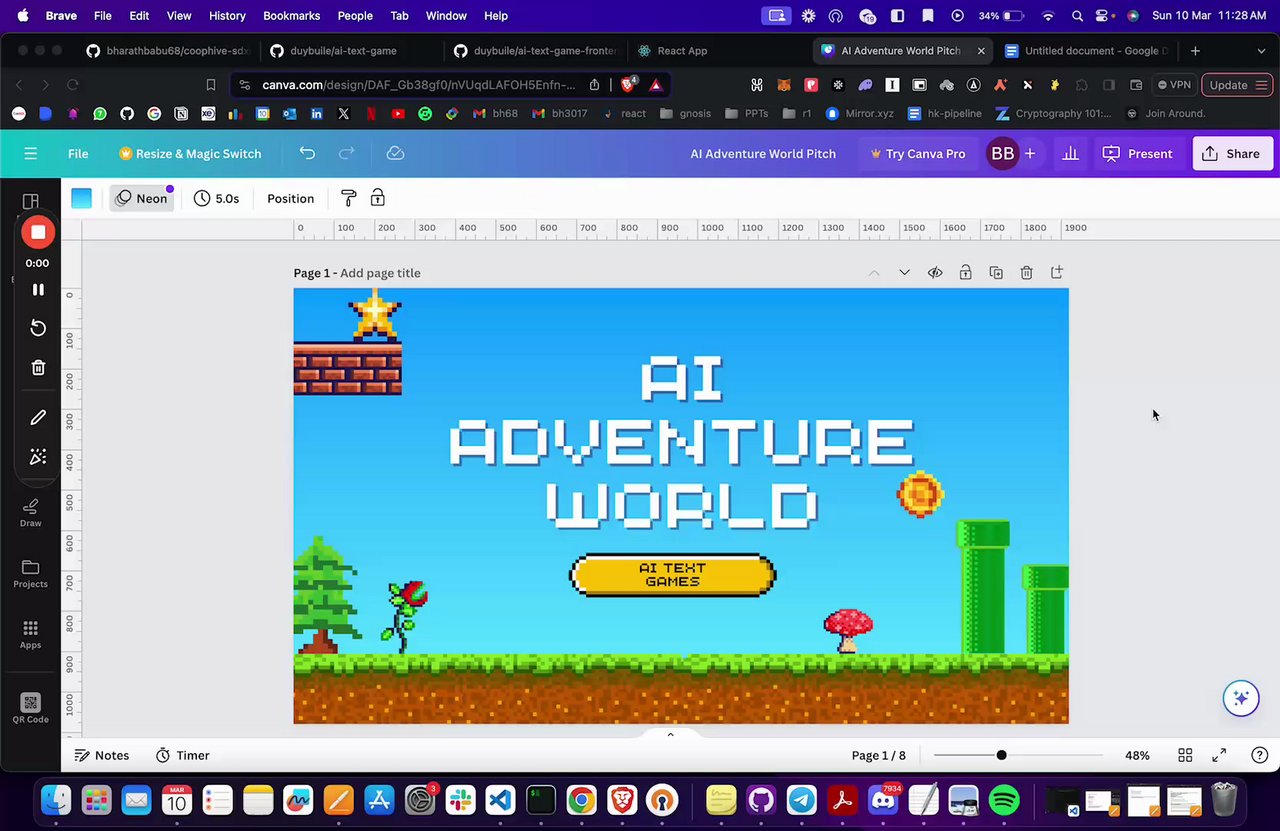Open the insights bar chart icon
The image size is (1280, 831).
tap(1070, 154)
